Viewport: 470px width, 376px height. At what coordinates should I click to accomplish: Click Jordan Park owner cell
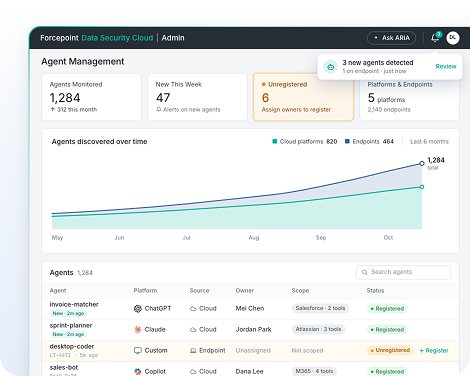[253, 330]
